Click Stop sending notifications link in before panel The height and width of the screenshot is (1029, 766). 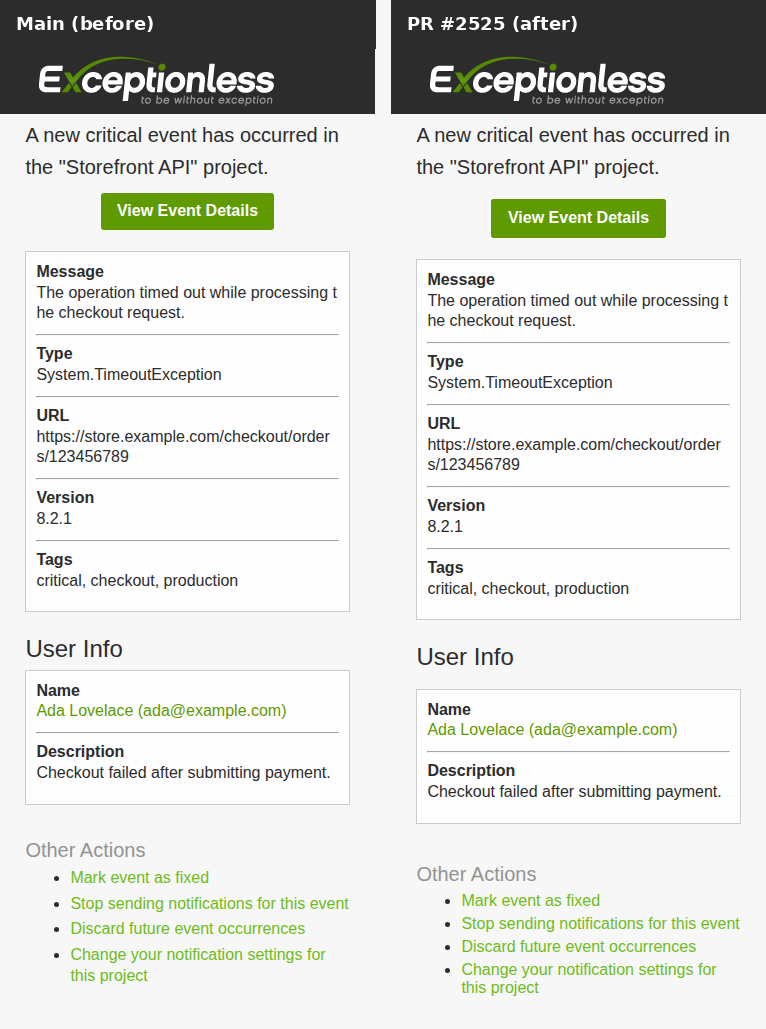[209, 904]
